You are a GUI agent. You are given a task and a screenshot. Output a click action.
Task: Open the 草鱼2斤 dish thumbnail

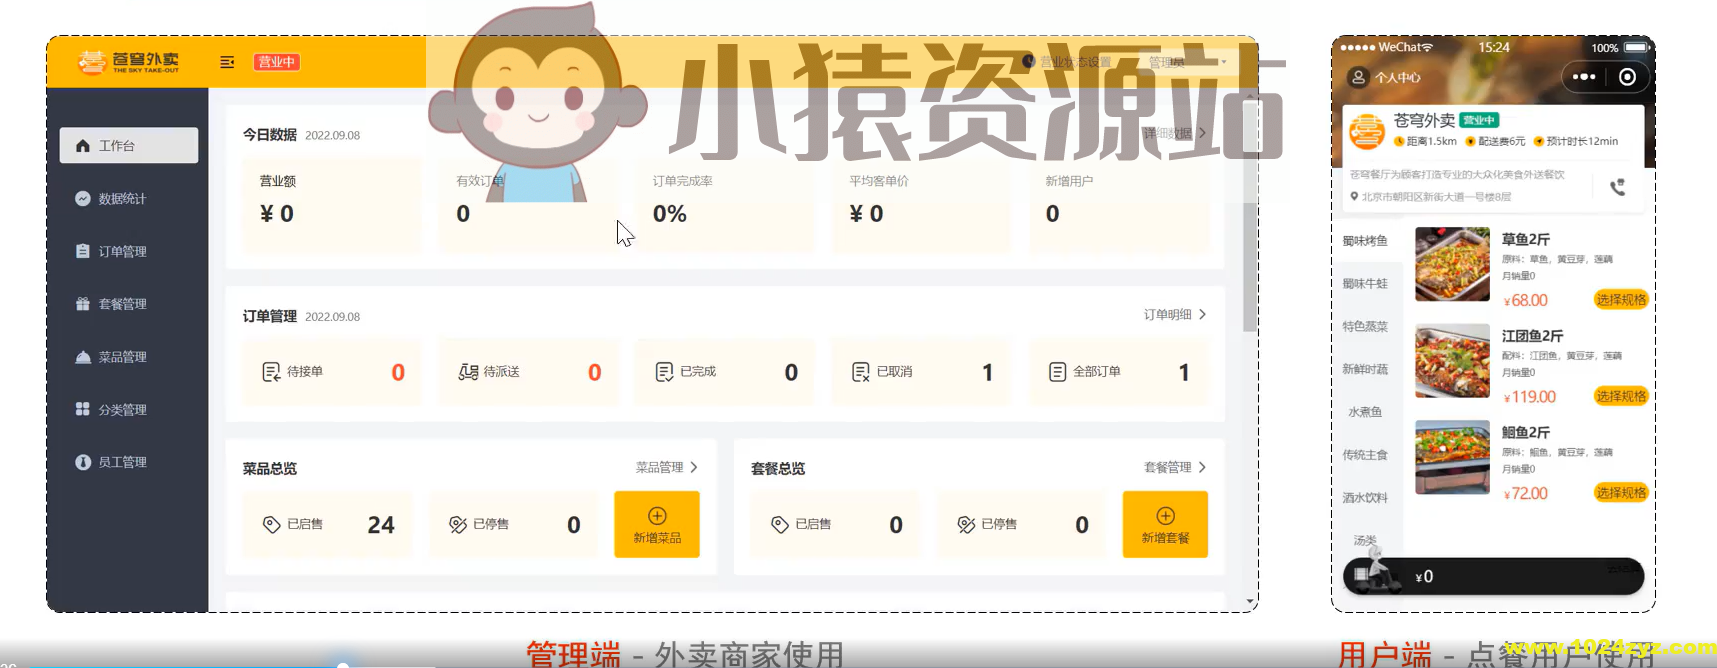(x=1453, y=265)
